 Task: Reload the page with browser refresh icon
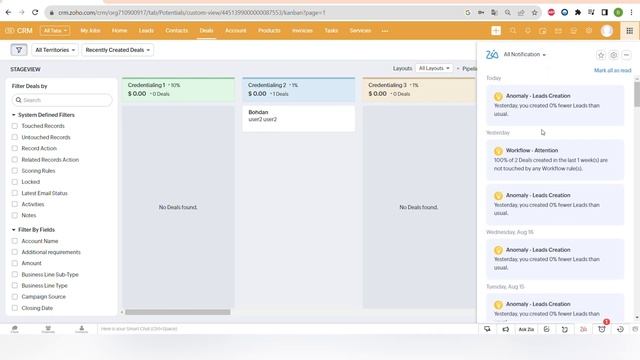coord(35,13)
